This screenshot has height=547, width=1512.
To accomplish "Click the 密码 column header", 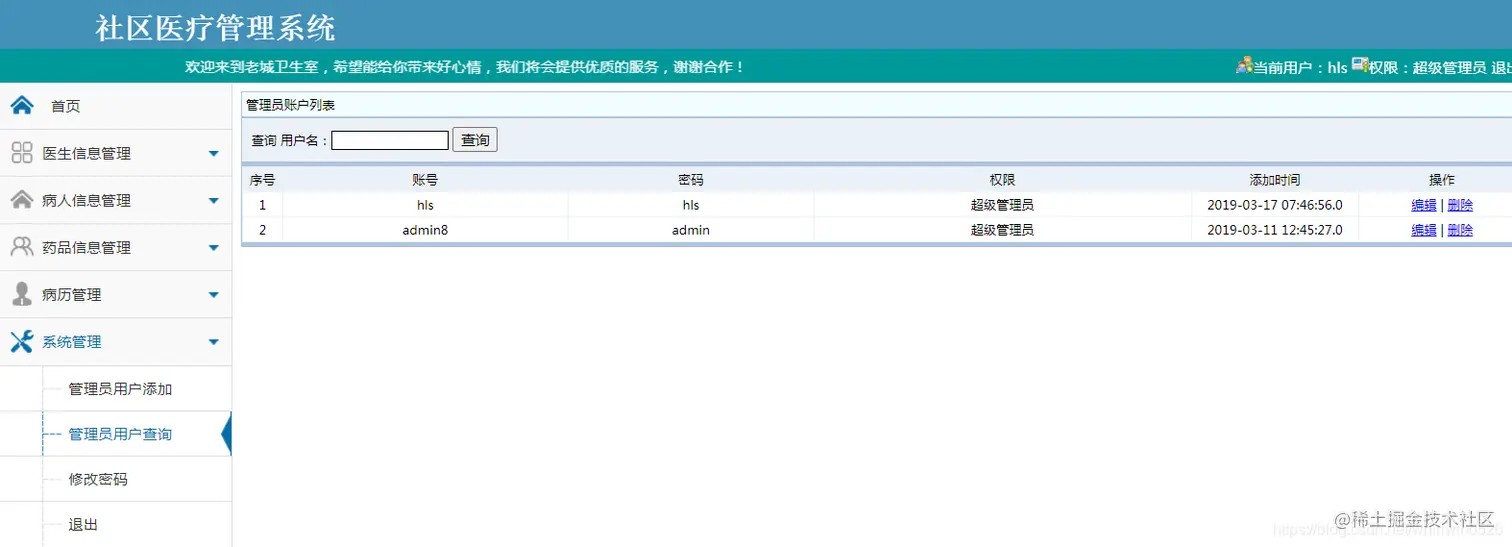I will coord(691,180).
